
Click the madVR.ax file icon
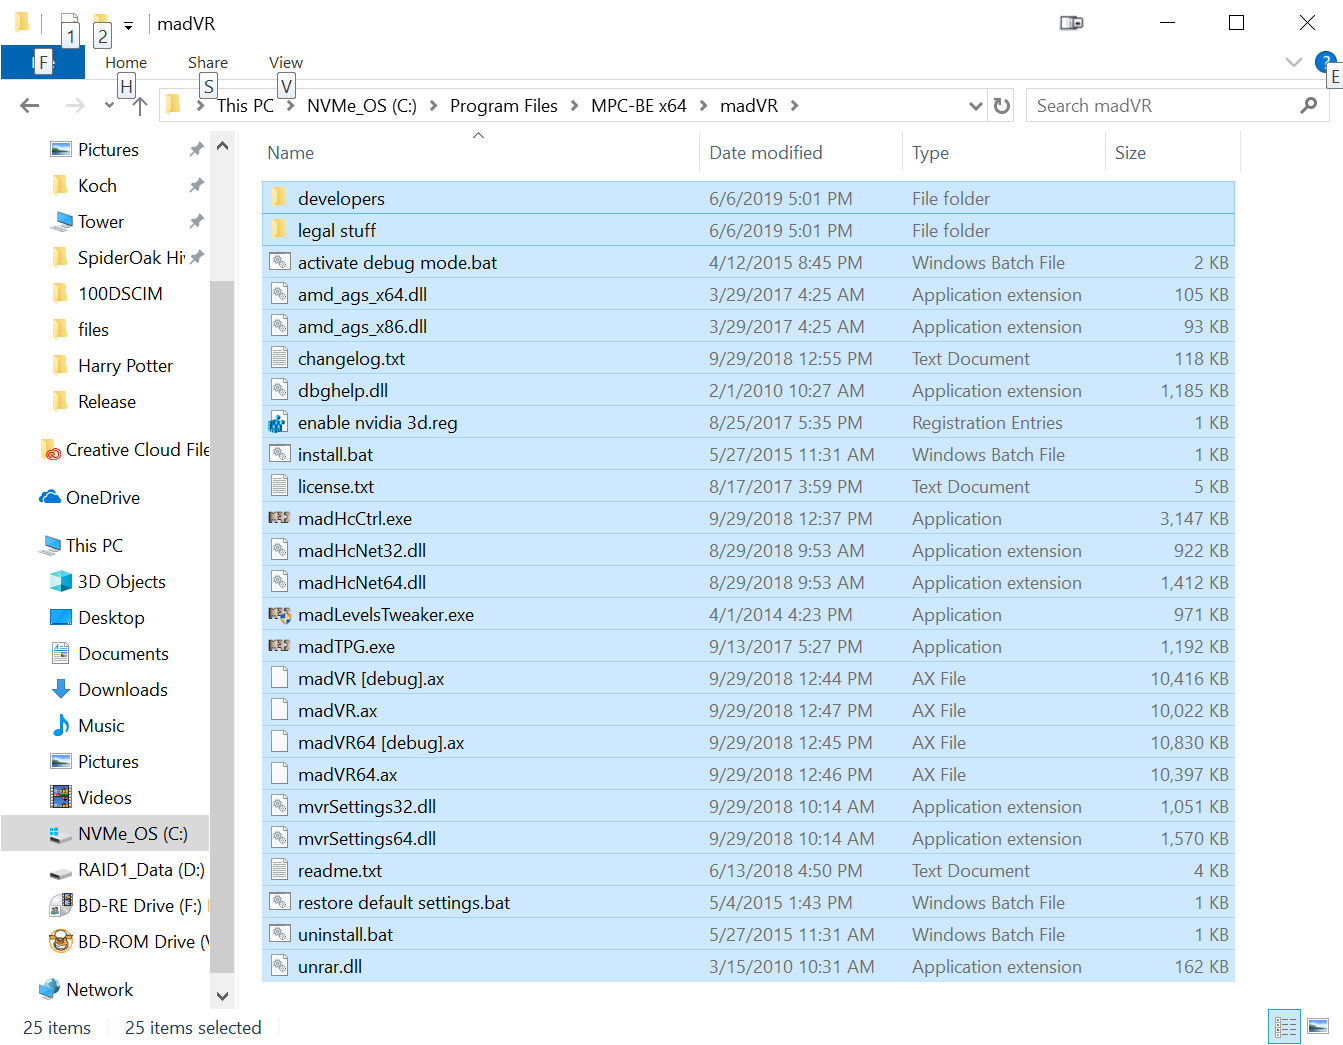point(280,710)
